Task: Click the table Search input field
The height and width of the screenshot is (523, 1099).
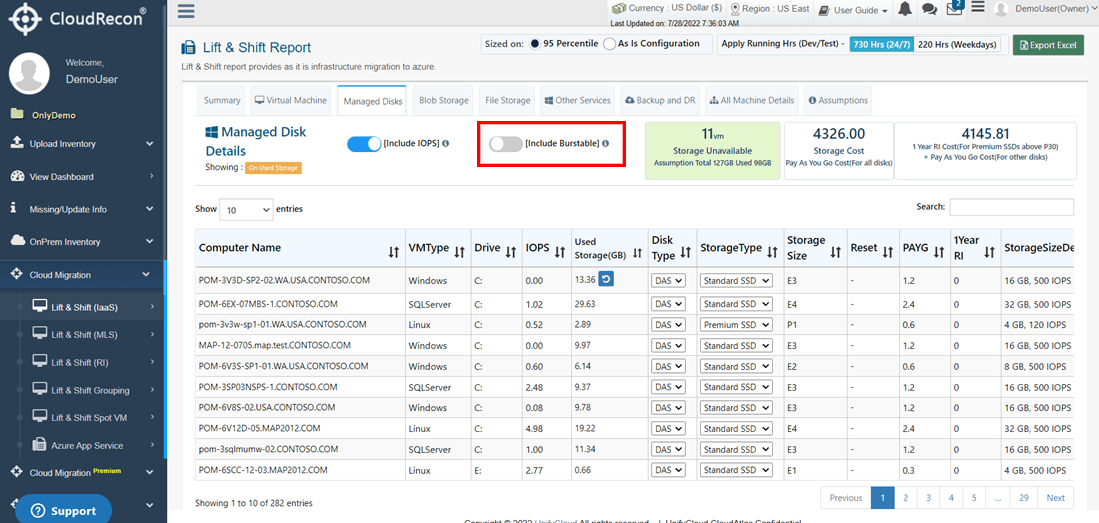Action: (1011, 207)
